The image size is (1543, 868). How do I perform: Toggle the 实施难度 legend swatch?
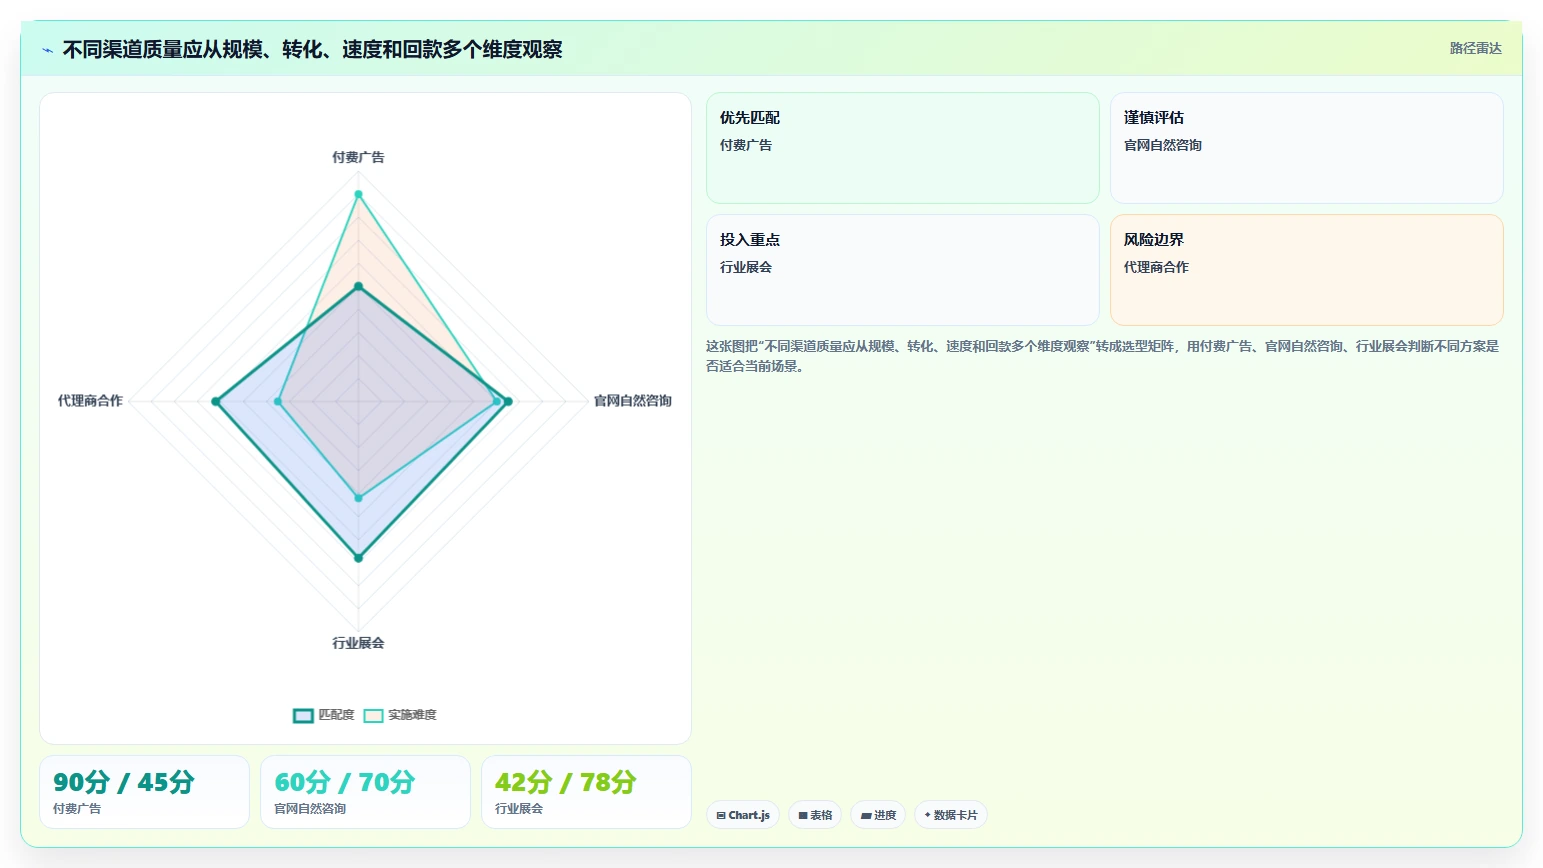click(373, 715)
